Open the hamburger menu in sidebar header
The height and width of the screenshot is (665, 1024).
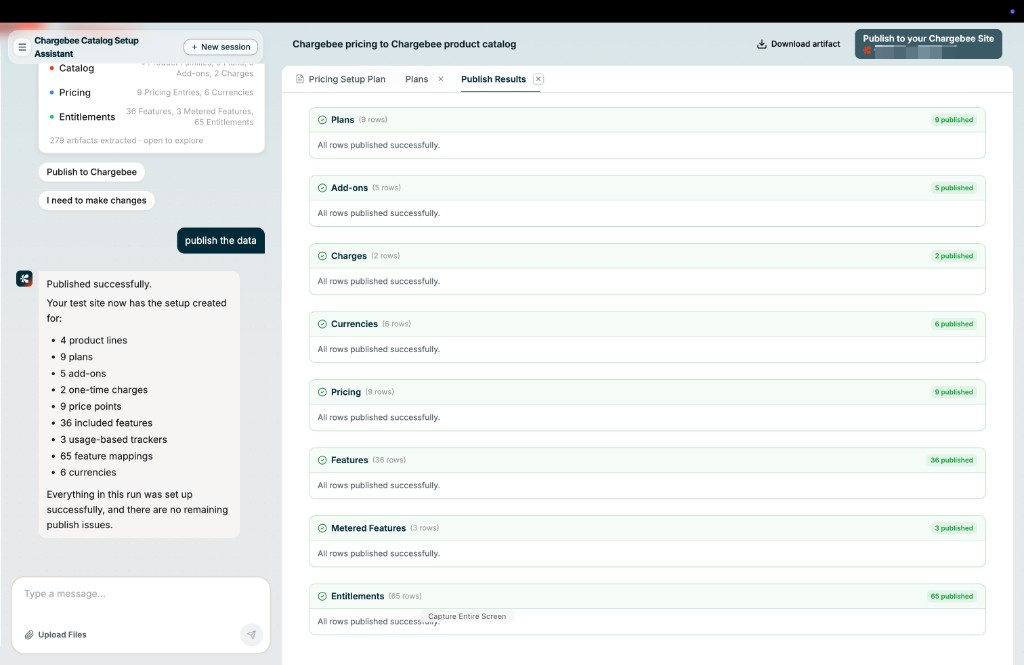click(x=22, y=47)
